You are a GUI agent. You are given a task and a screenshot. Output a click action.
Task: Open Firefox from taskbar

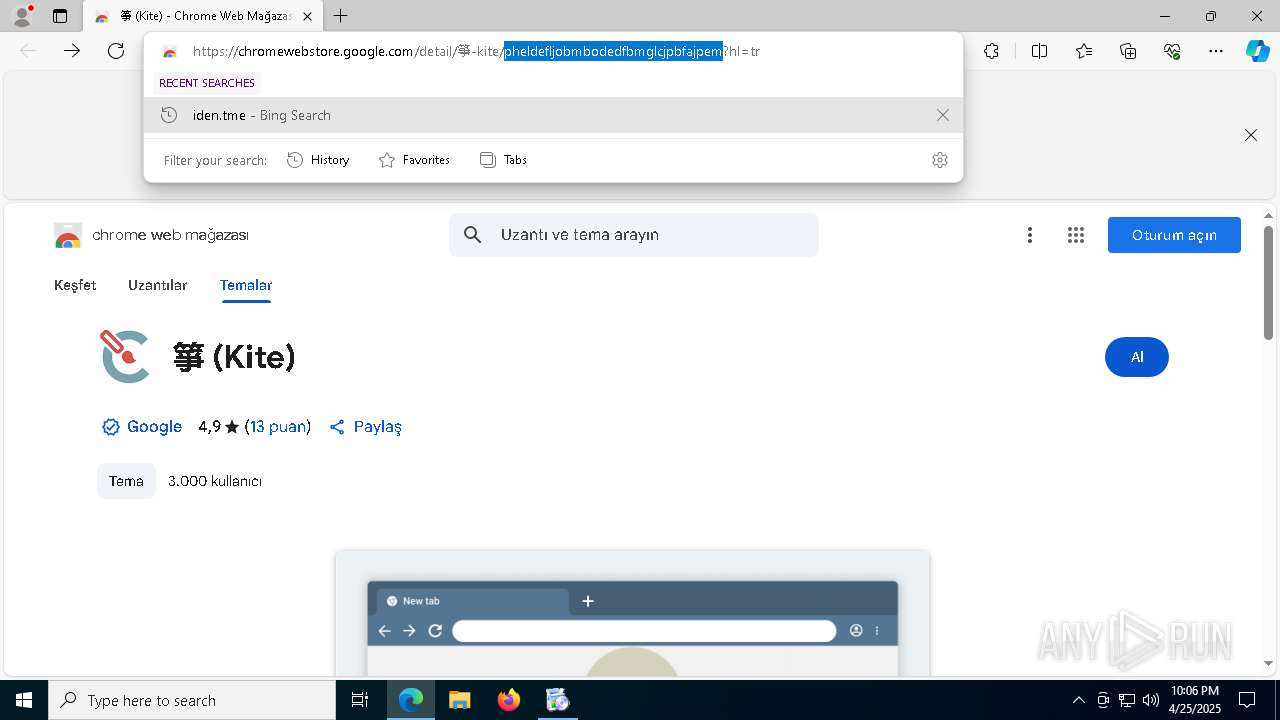click(508, 700)
